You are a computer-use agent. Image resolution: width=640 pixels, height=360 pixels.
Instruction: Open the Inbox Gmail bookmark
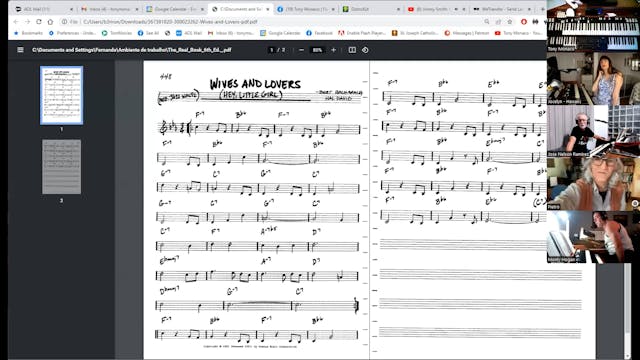pos(231,33)
